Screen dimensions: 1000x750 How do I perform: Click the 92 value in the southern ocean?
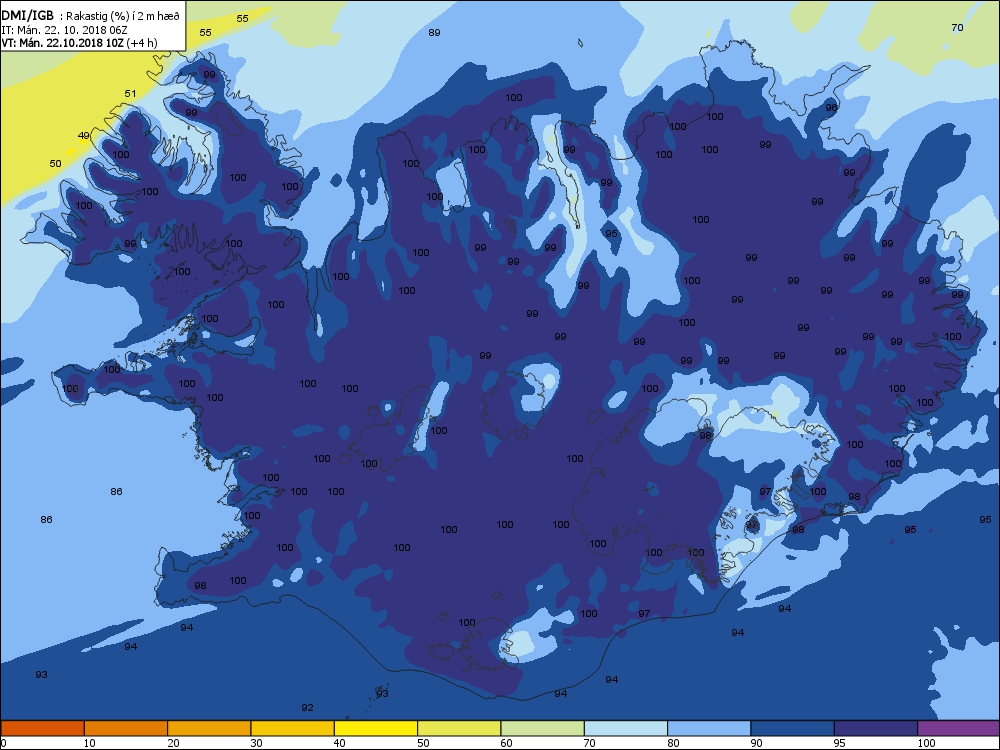307,707
